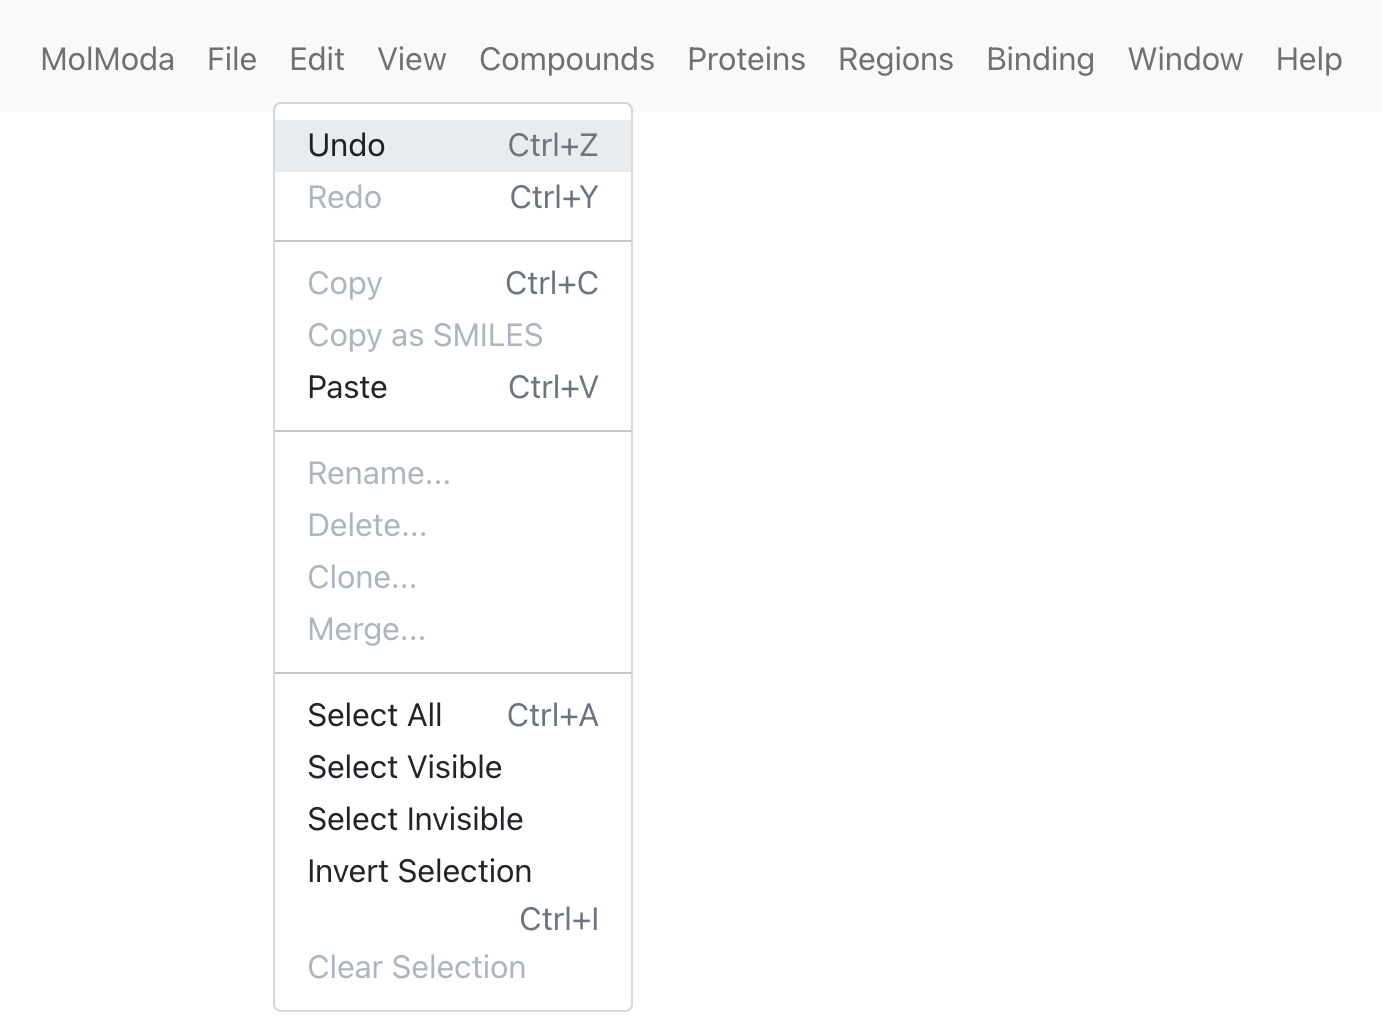
Task: Click Select Visible menu entry
Action: (453, 768)
